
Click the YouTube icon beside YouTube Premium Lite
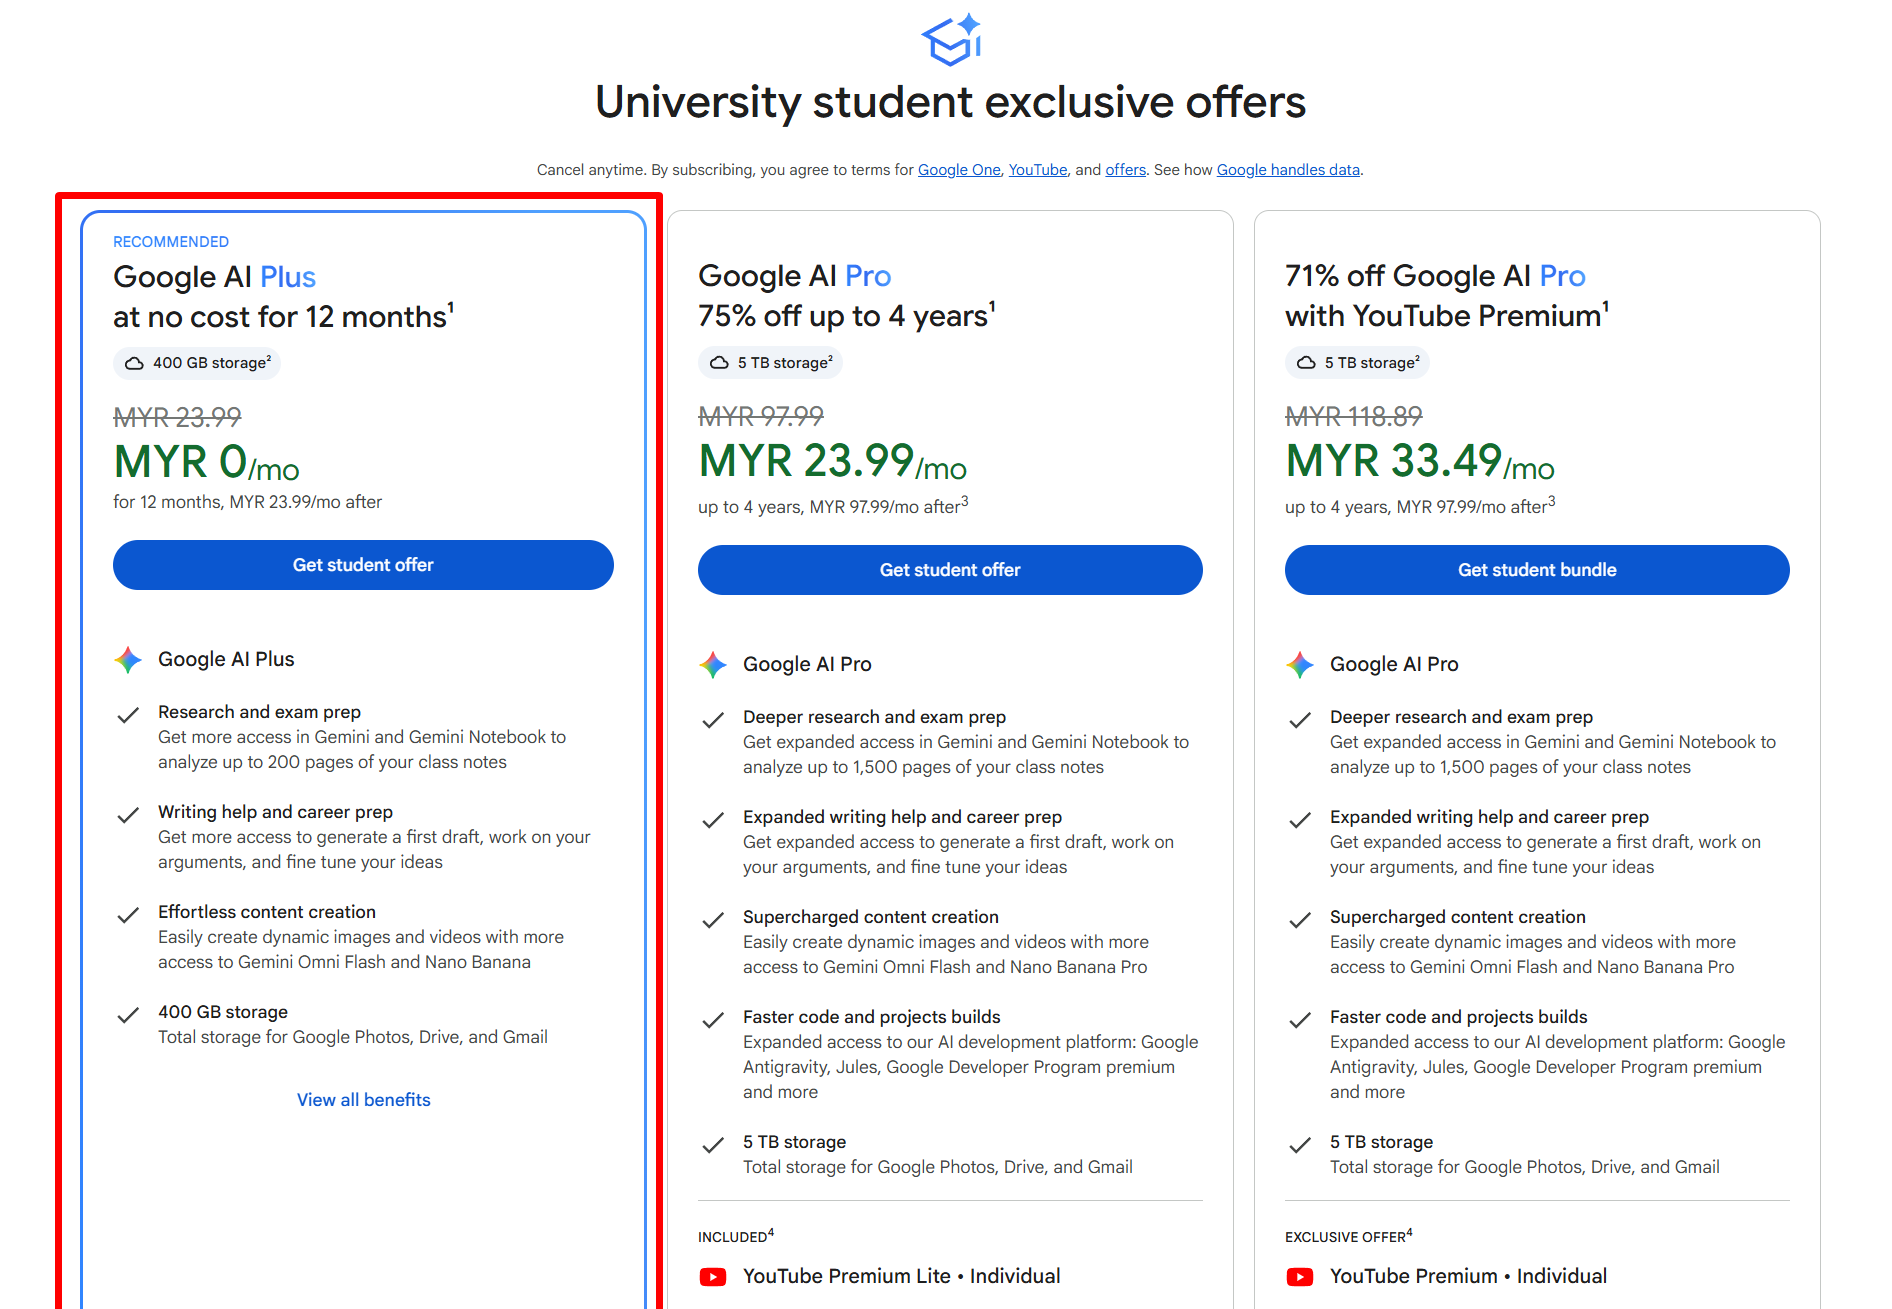click(713, 1277)
